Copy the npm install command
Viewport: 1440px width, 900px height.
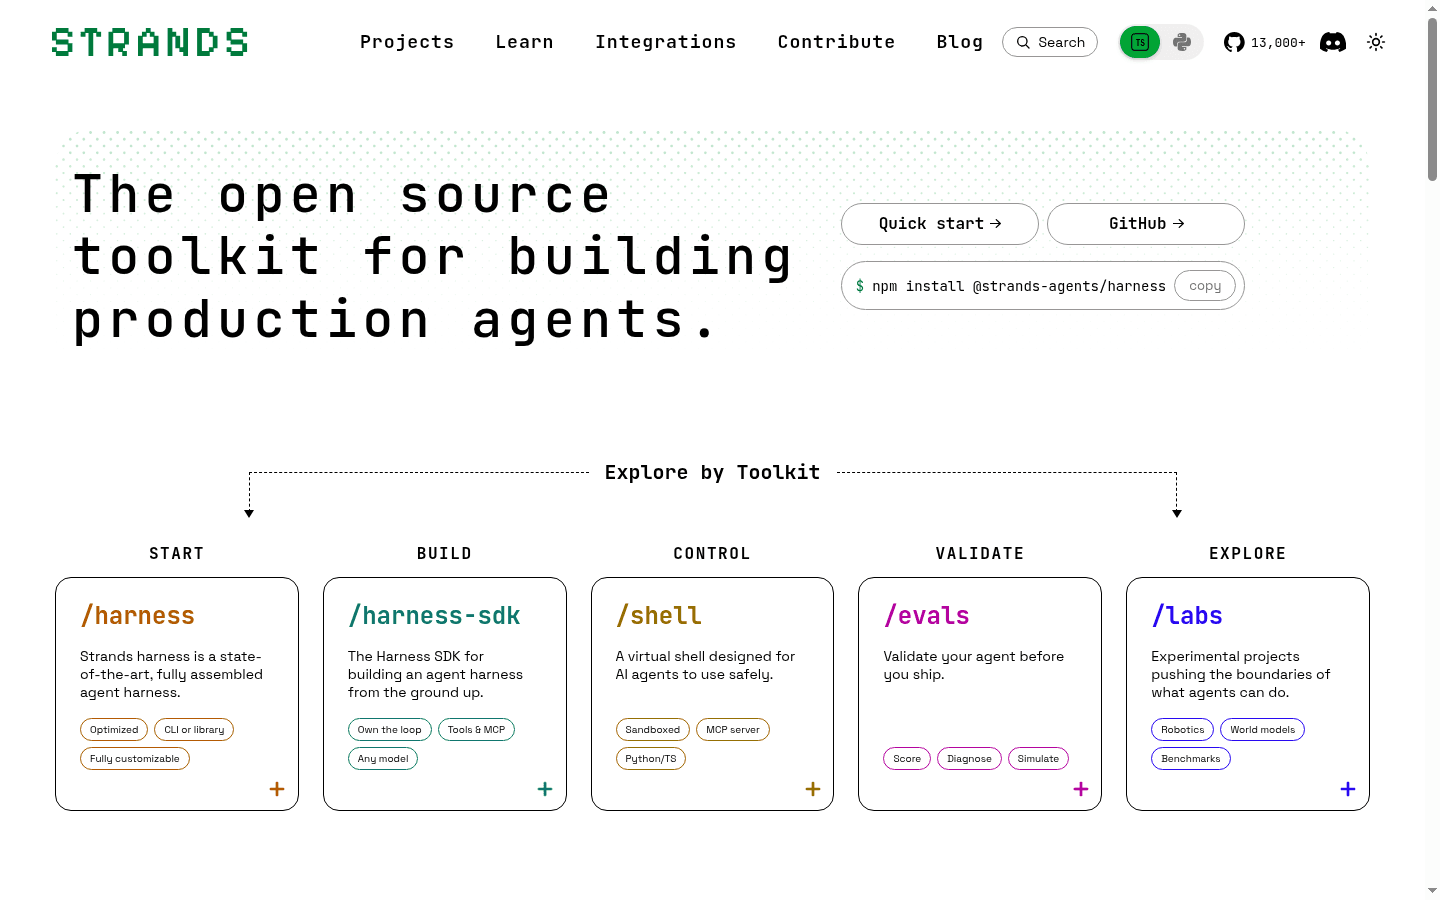[1205, 286]
